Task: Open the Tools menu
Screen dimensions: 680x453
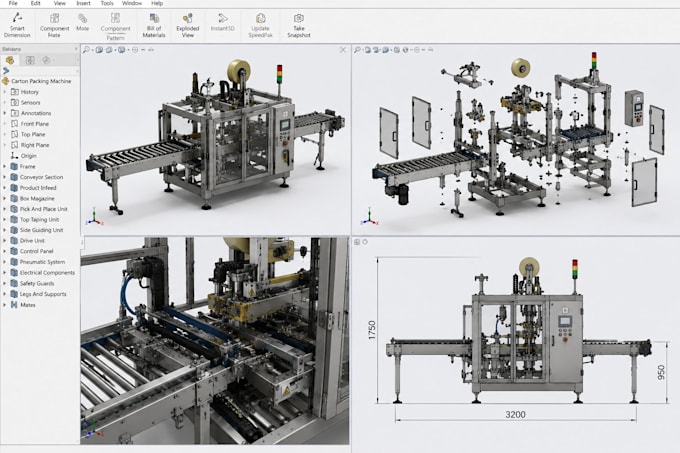Action: (107, 3)
